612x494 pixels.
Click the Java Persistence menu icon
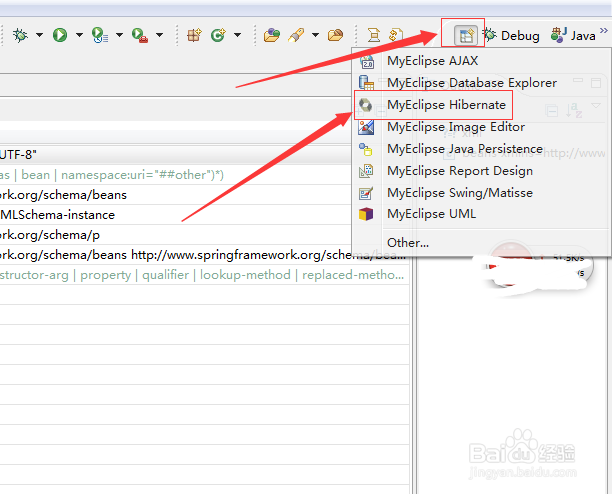click(x=366, y=149)
